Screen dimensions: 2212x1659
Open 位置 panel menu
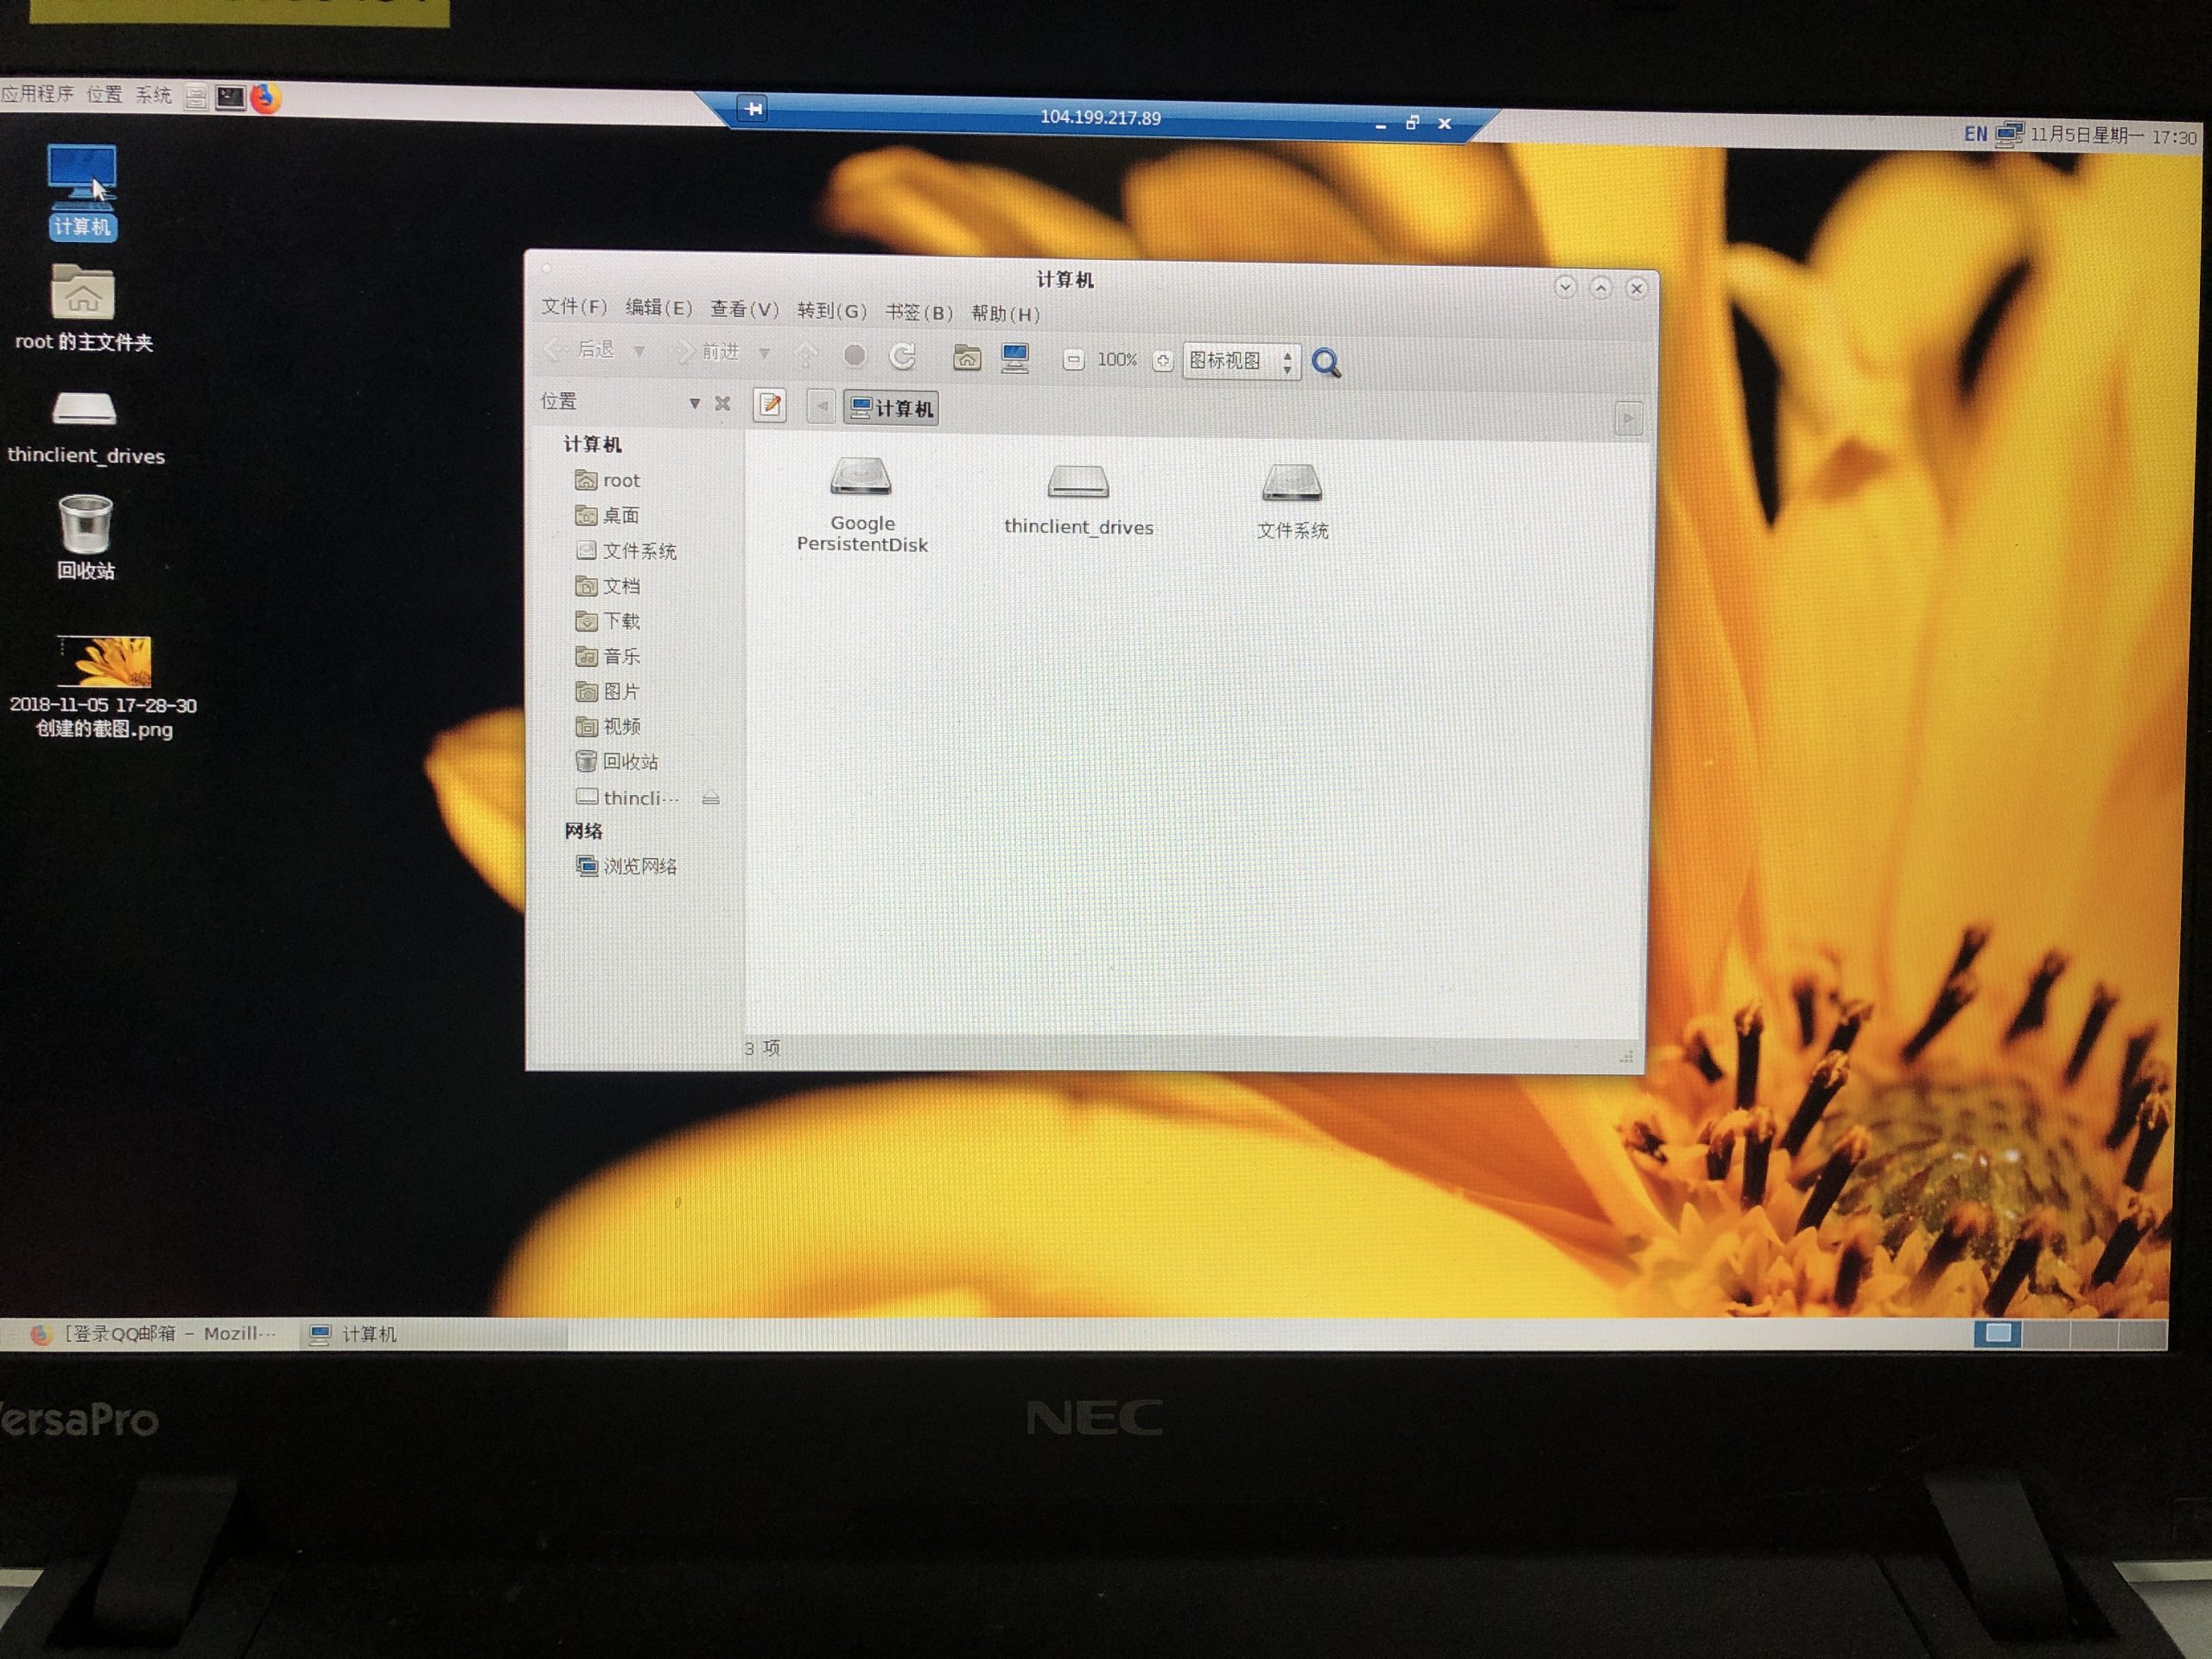tap(104, 95)
